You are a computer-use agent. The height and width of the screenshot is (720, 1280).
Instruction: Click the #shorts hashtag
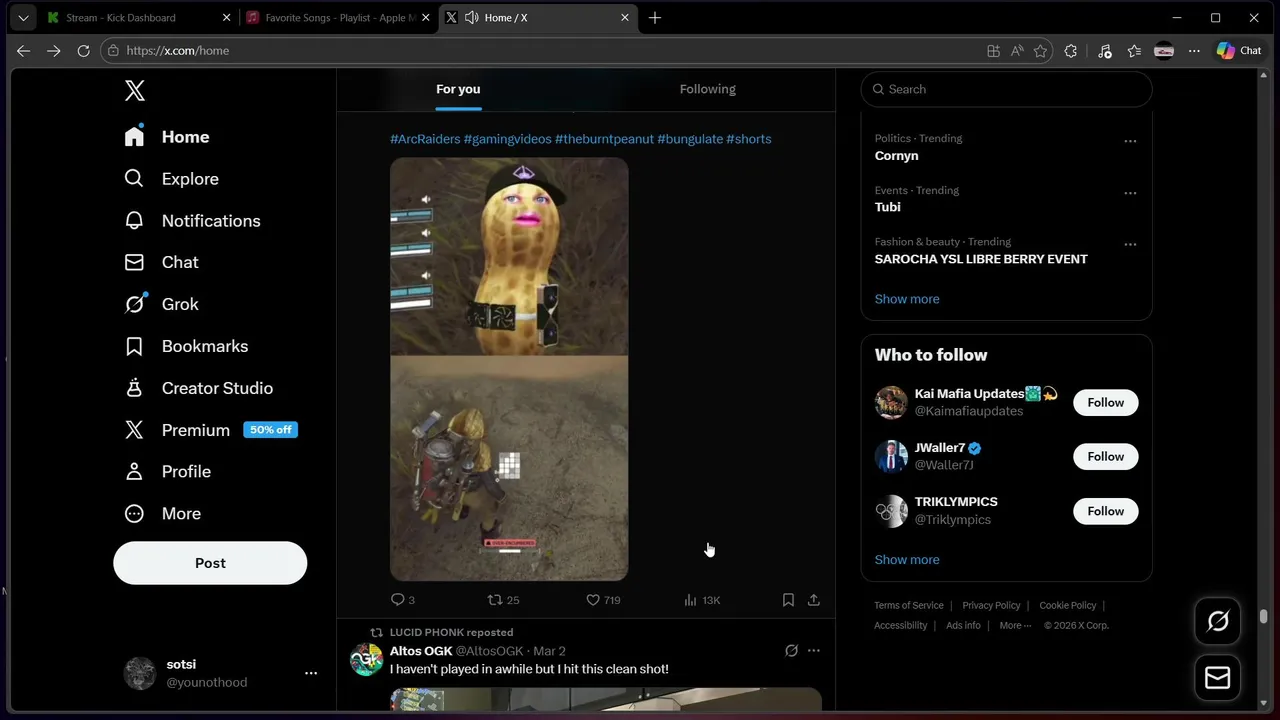coord(749,139)
